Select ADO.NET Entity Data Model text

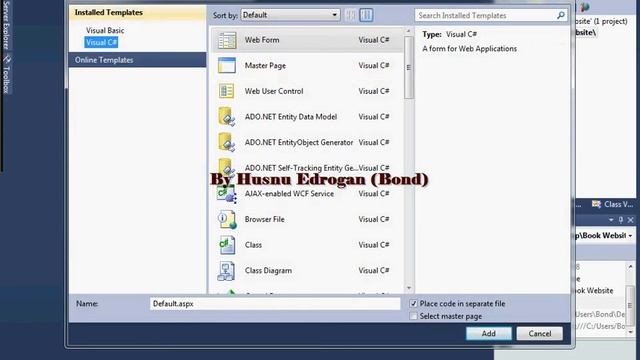(291, 117)
